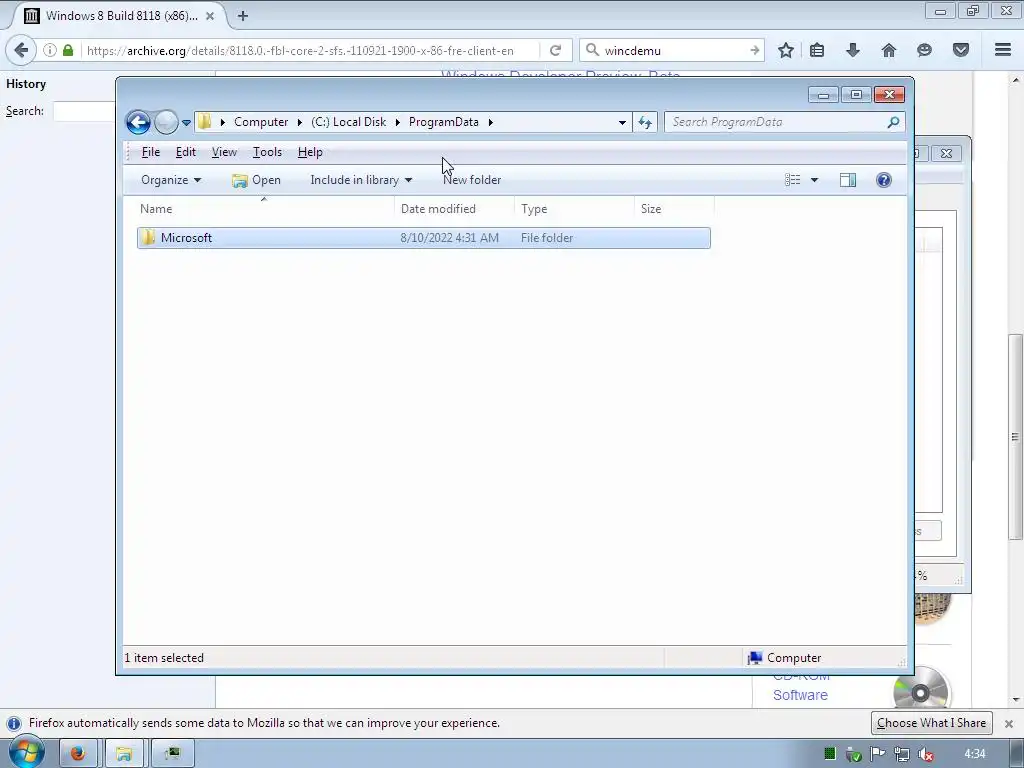The image size is (1024, 768).
Task: Close the Windows 8 Build 8118 tab
Action: pyautogui.click(x=210, y=16)
